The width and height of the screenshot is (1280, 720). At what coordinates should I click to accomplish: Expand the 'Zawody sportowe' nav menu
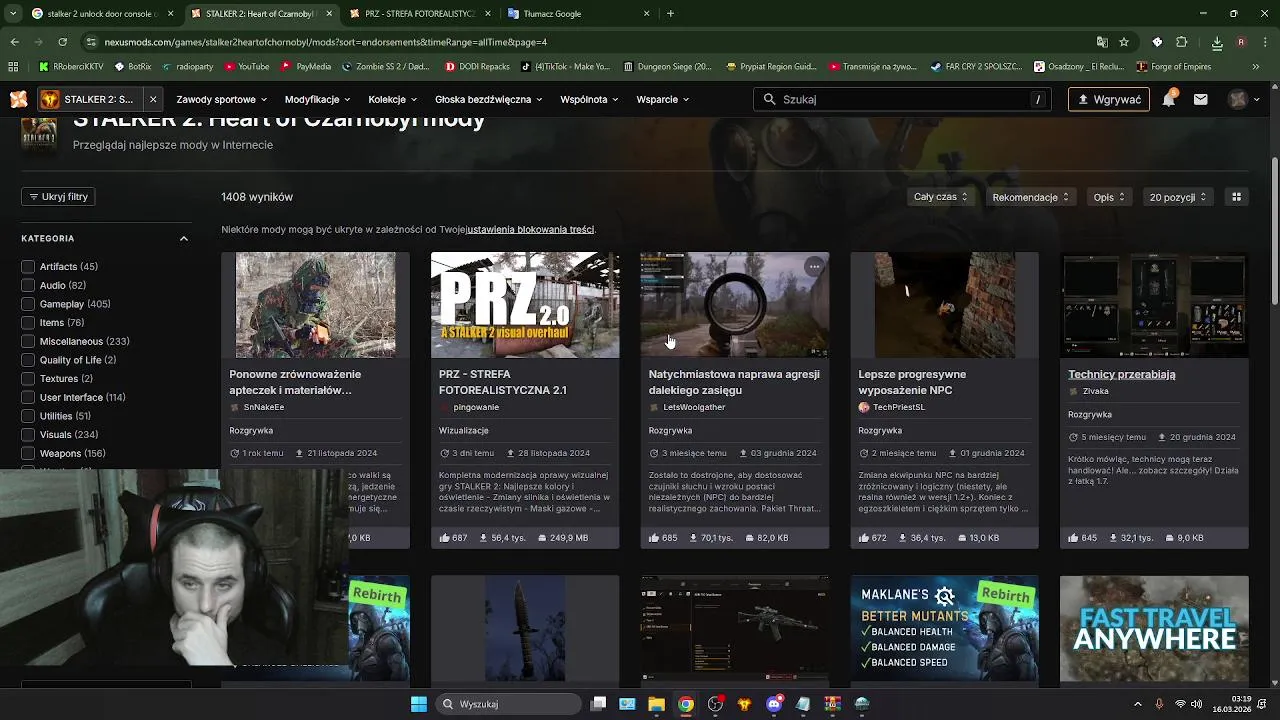222,99
